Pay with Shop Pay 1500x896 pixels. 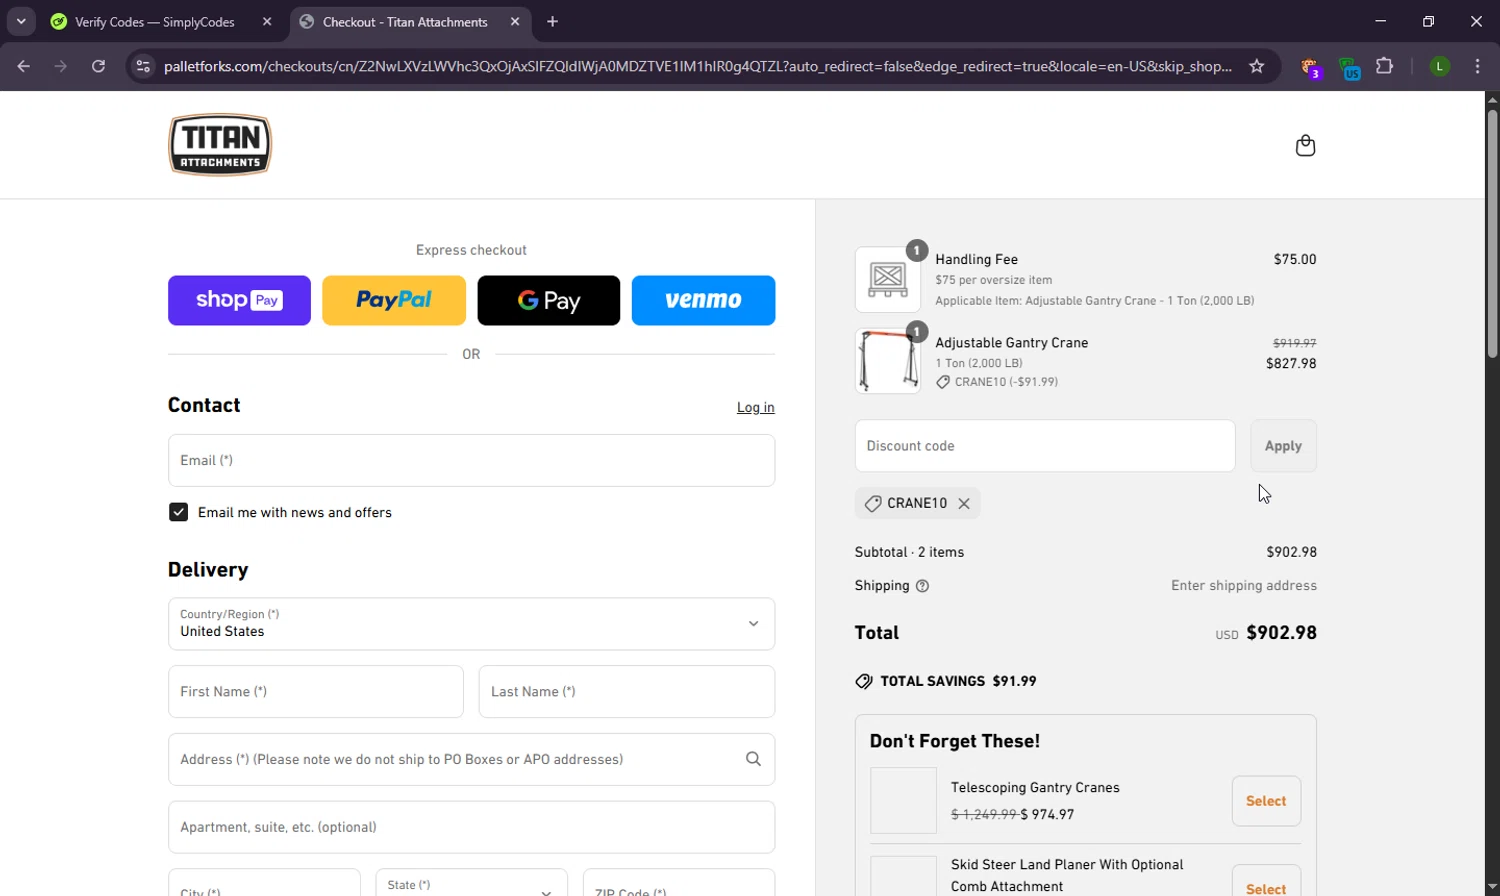pyautogui.click(x=239, y=300)
